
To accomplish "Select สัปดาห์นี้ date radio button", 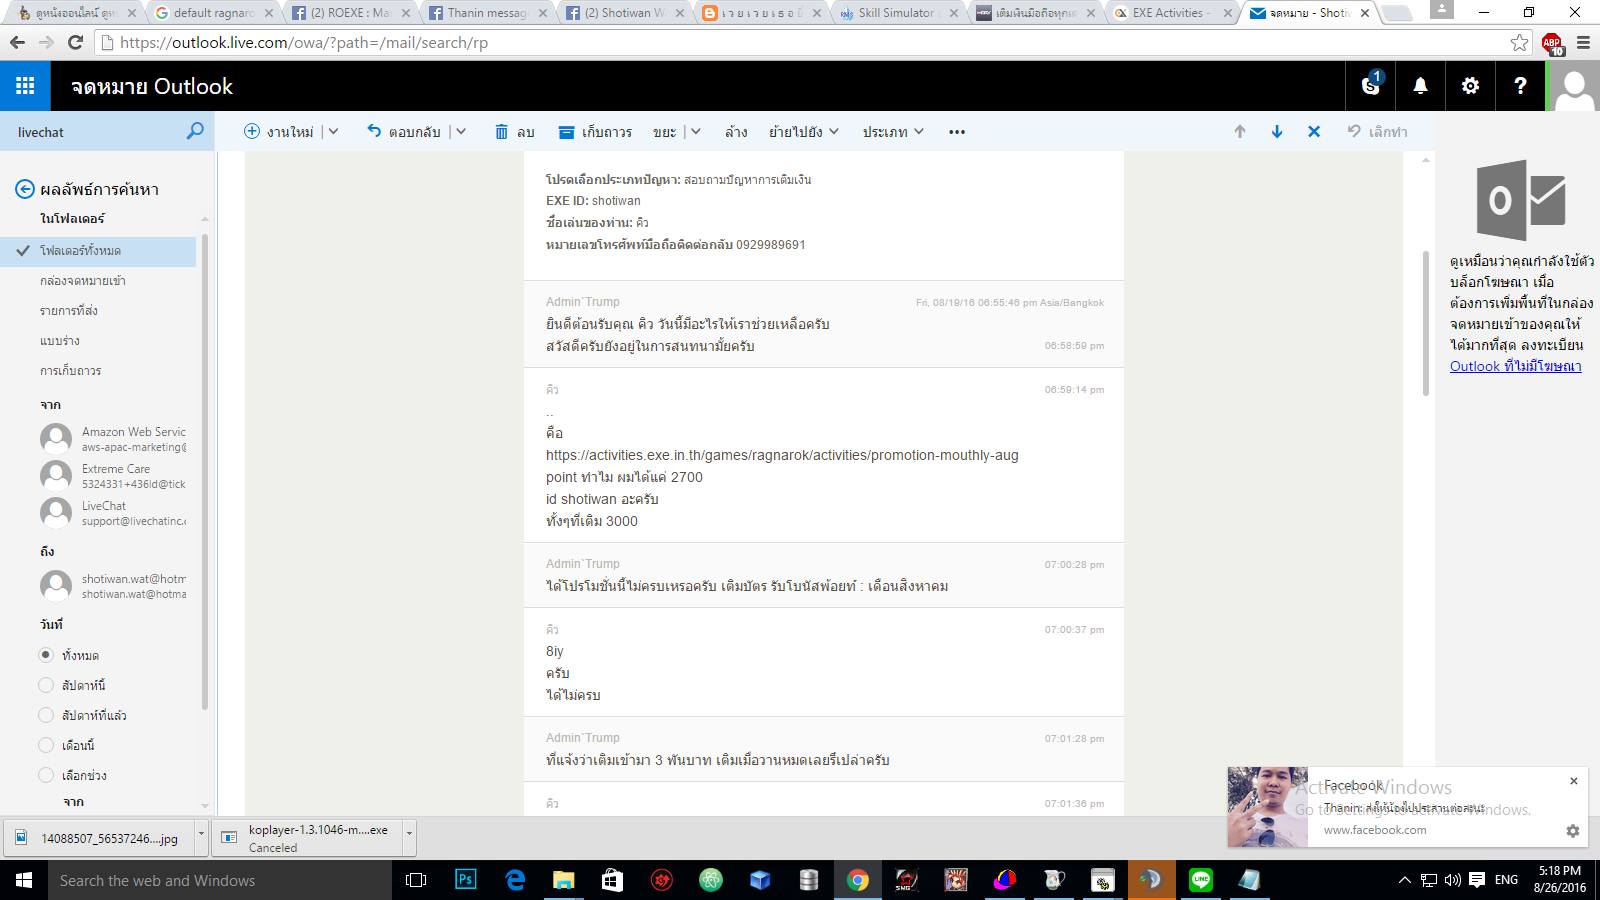I will coord(46,685).
